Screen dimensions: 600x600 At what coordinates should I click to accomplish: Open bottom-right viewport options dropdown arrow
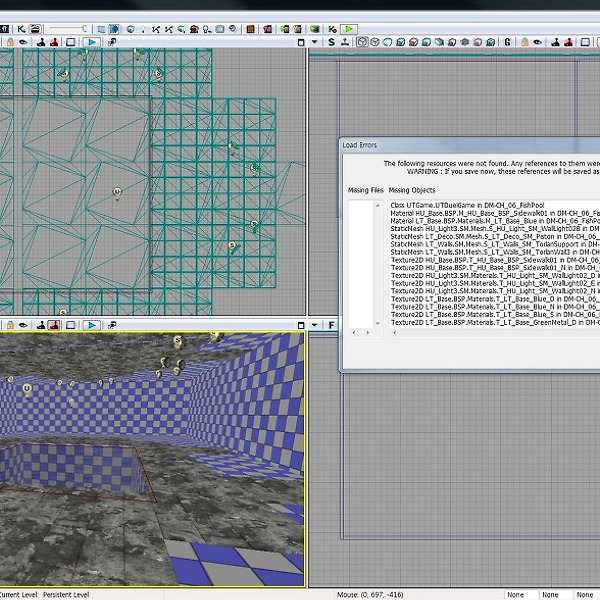(315, 325)
